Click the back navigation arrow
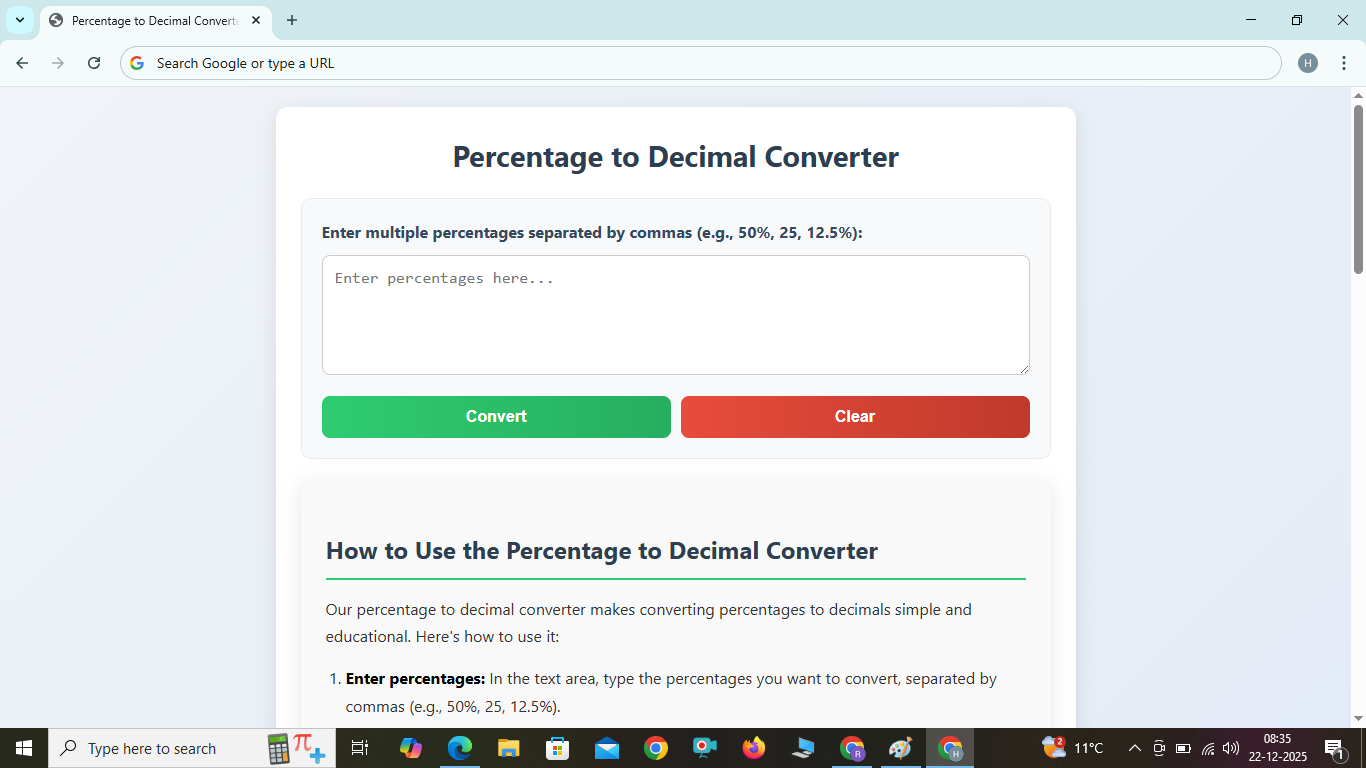1366x768 pixels. click(21, 62)
